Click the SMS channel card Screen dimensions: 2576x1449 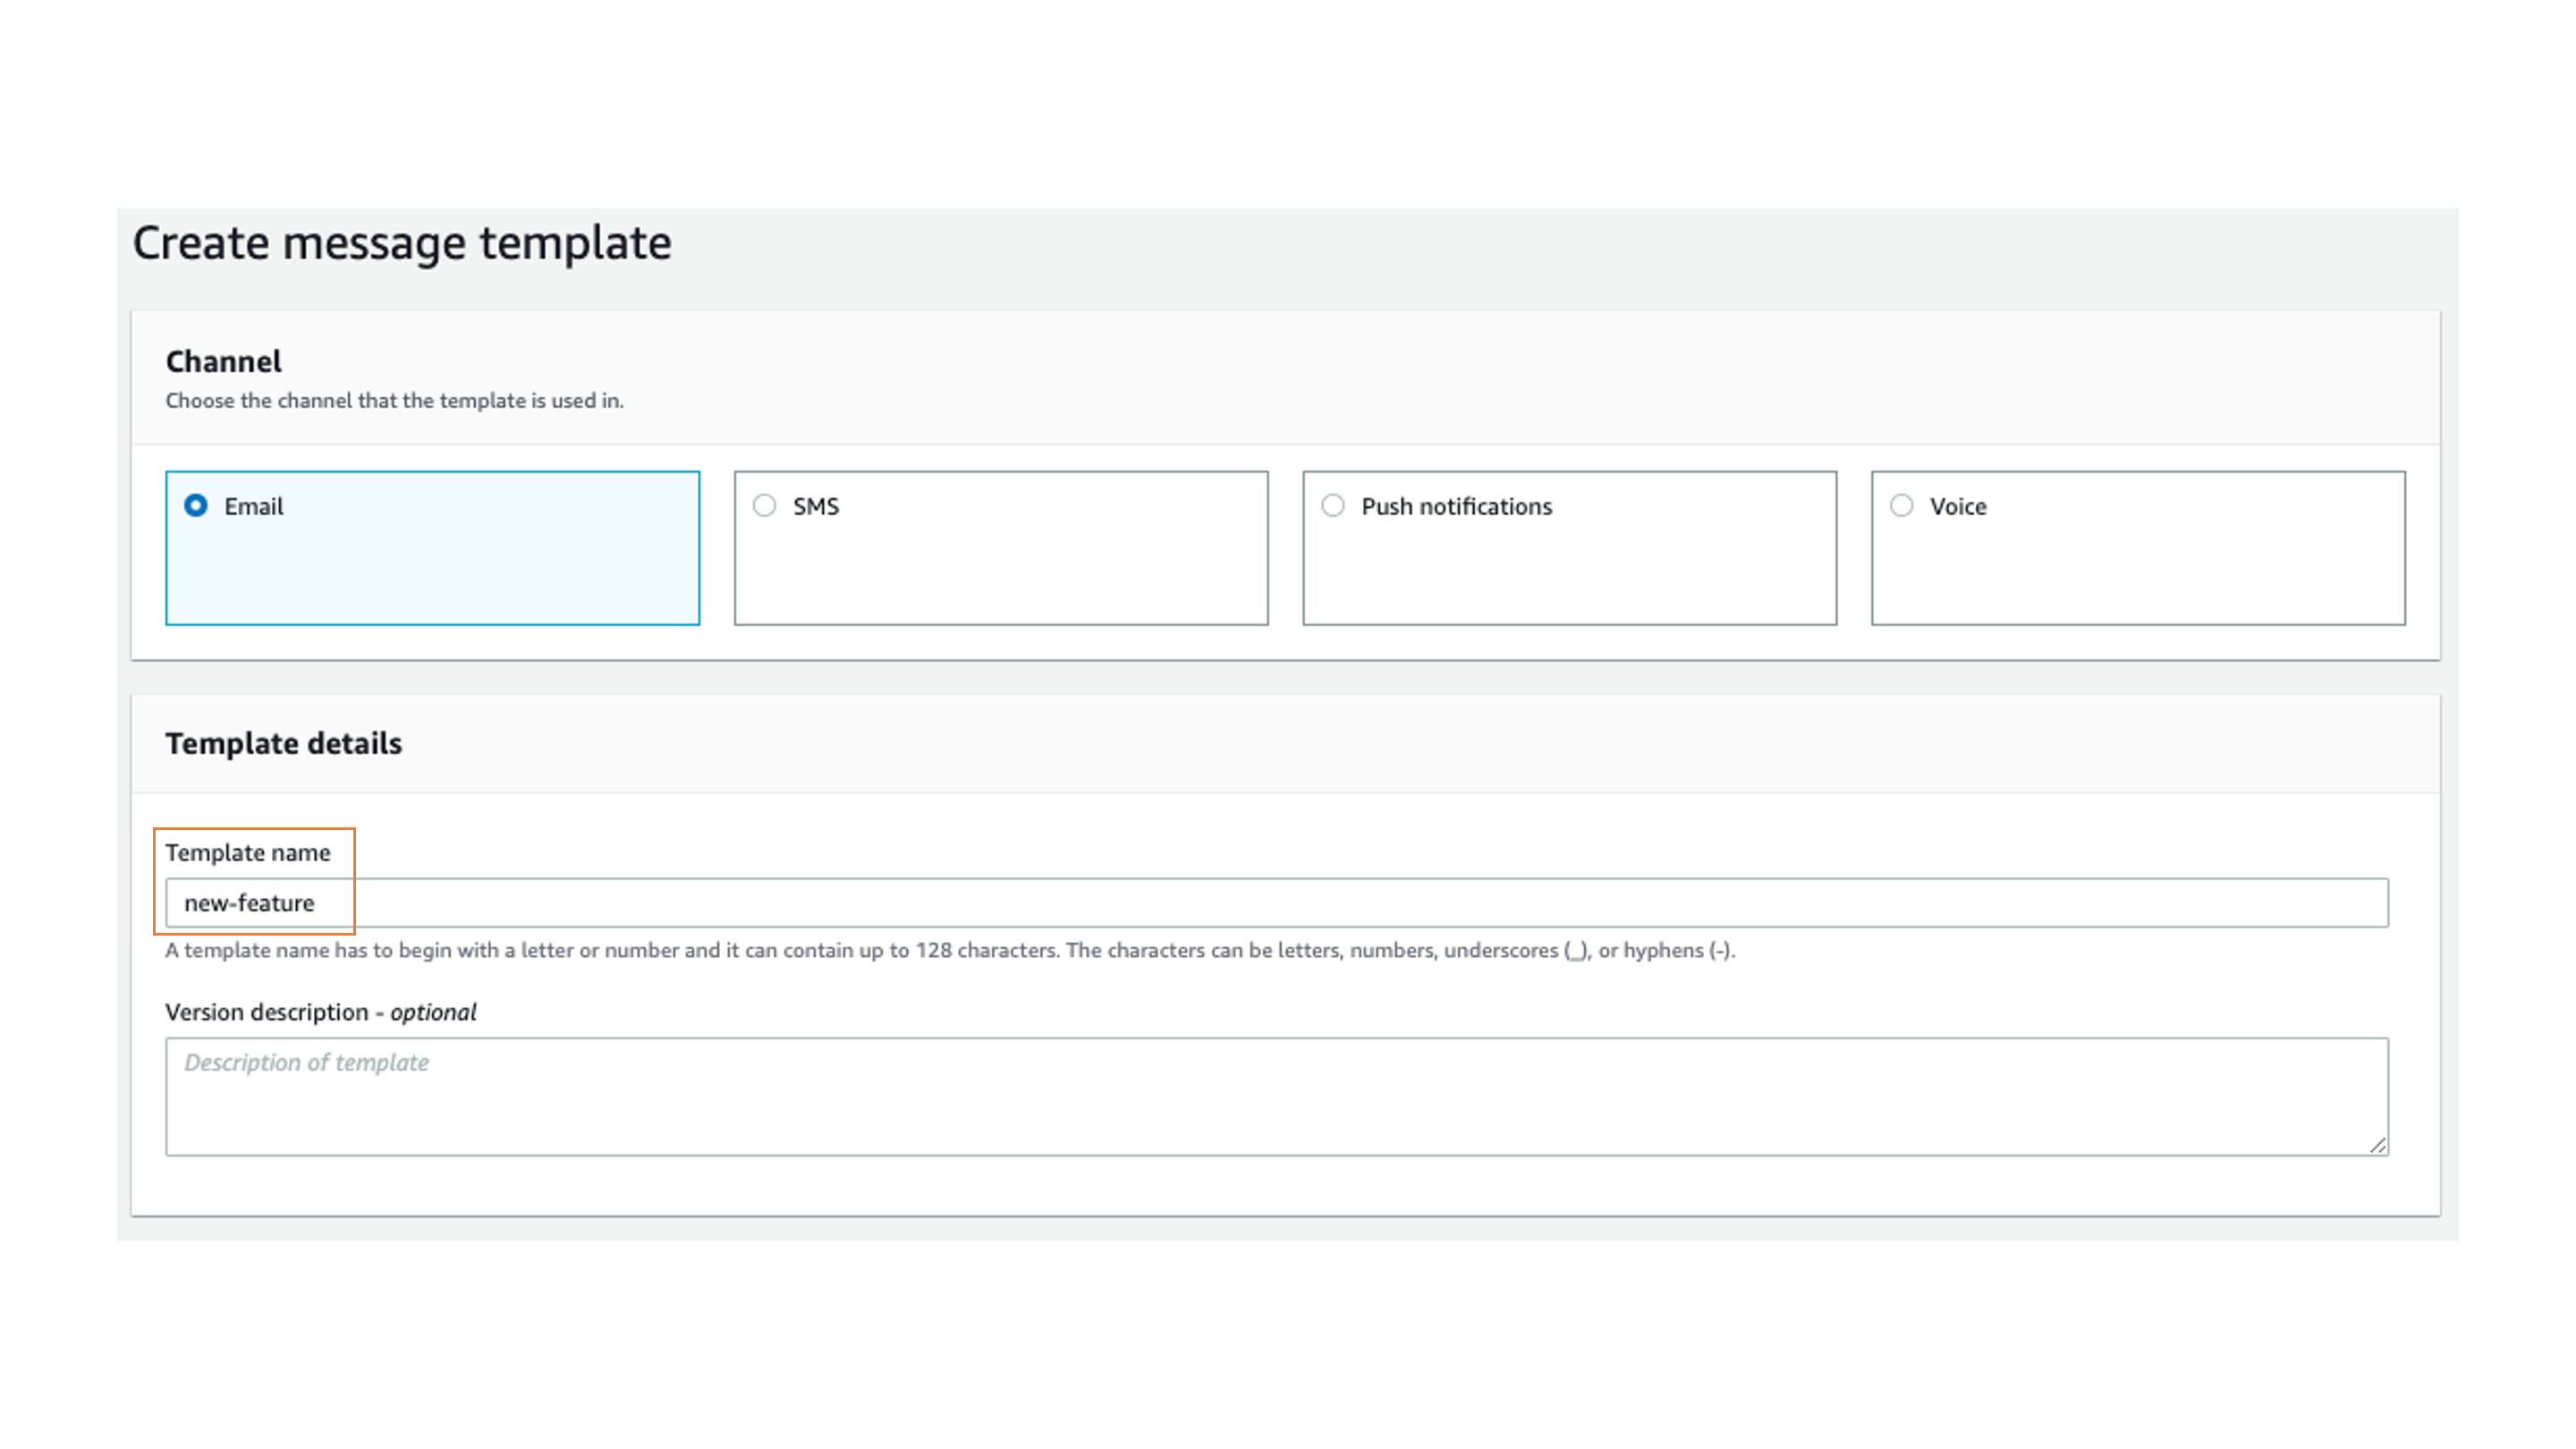coord(1000,548)
